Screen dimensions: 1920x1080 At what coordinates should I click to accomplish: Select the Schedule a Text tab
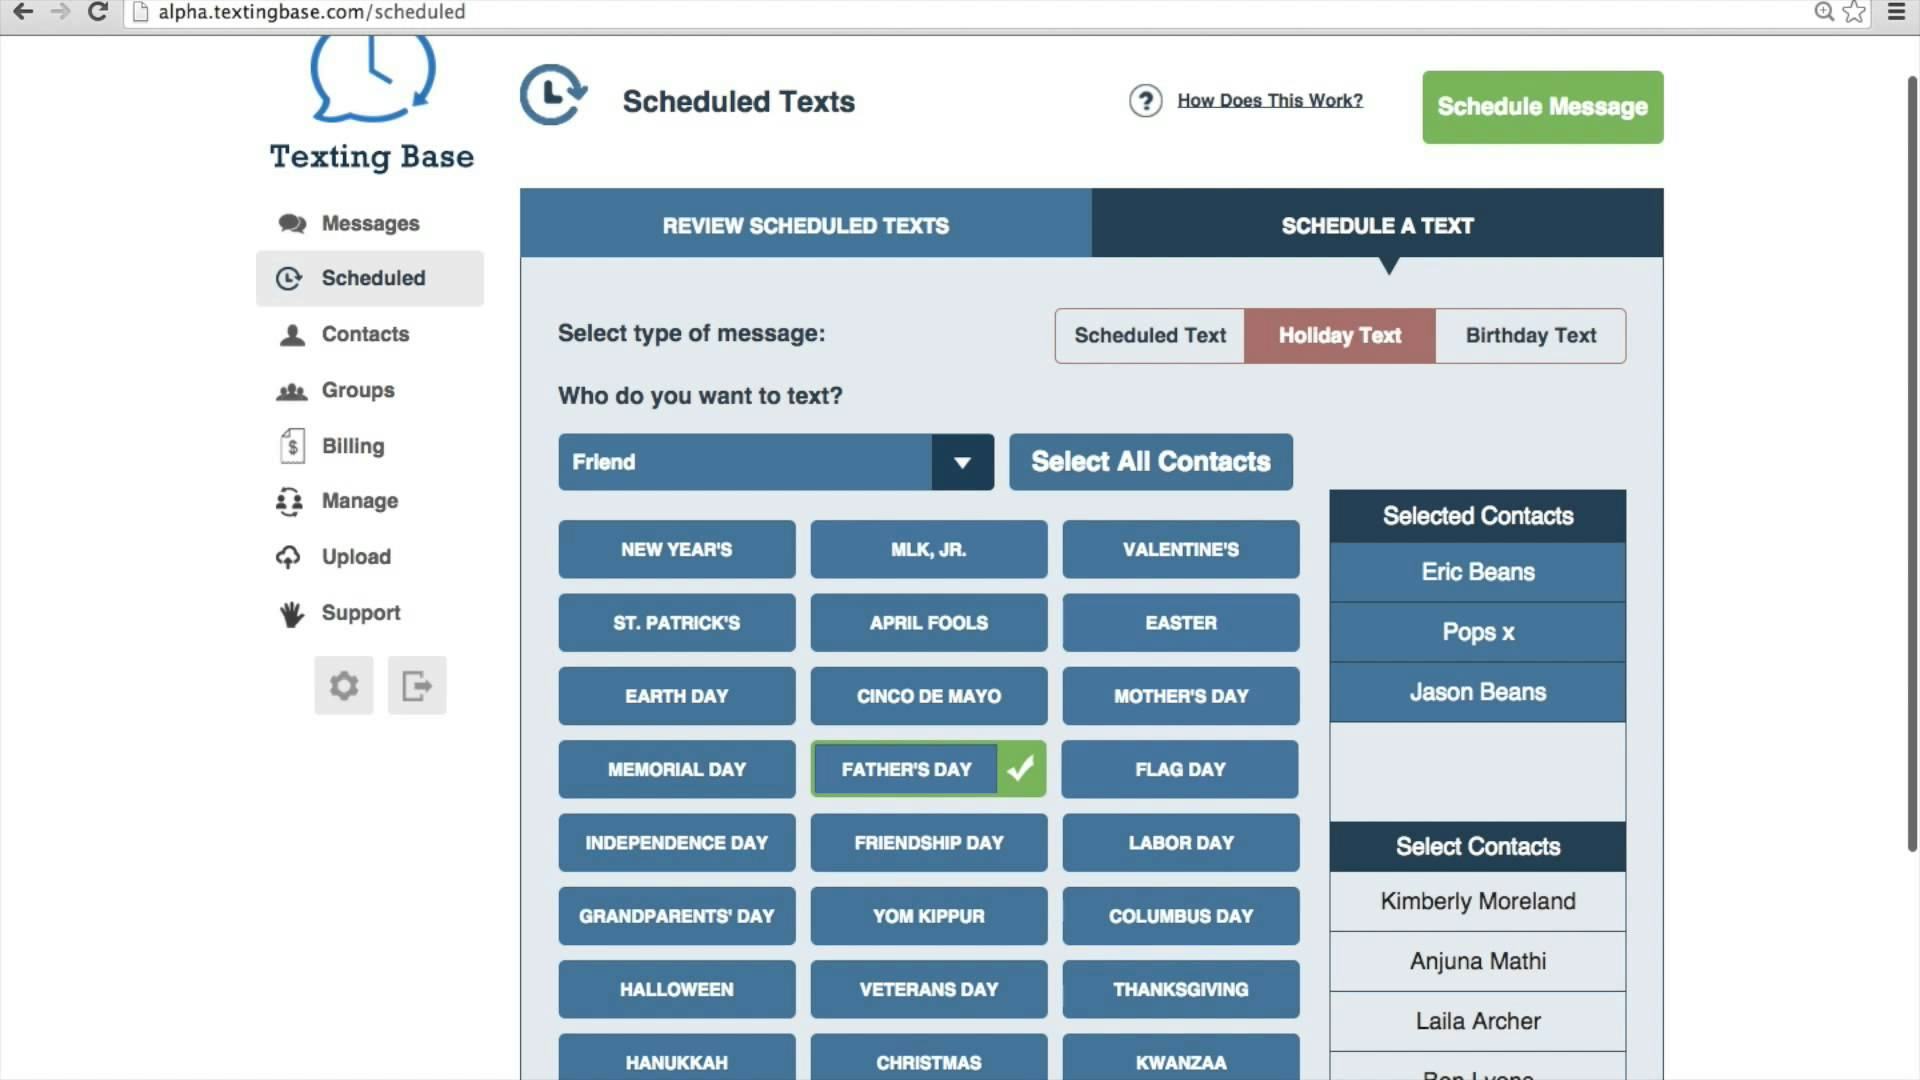[x=1377, y=225]
